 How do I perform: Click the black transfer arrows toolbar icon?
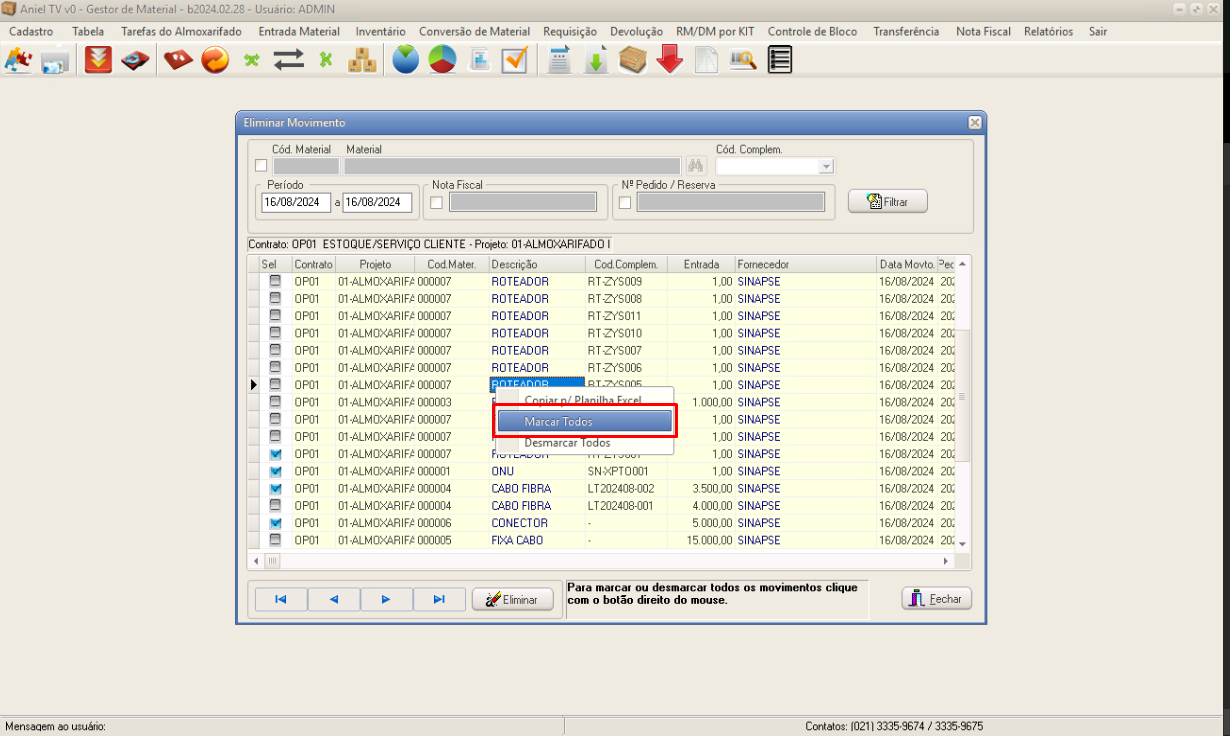point(289,61)
